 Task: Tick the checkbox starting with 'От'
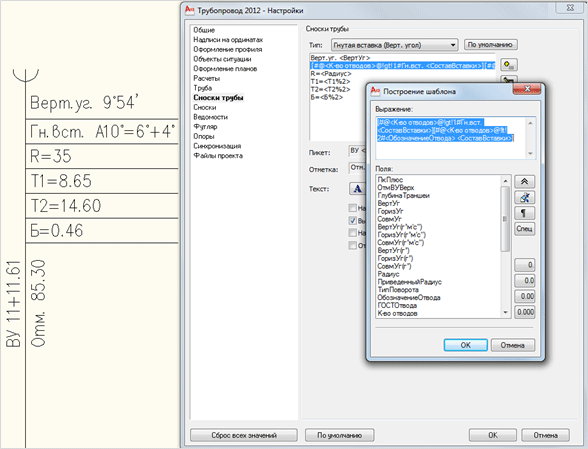(x=352, y=245)
